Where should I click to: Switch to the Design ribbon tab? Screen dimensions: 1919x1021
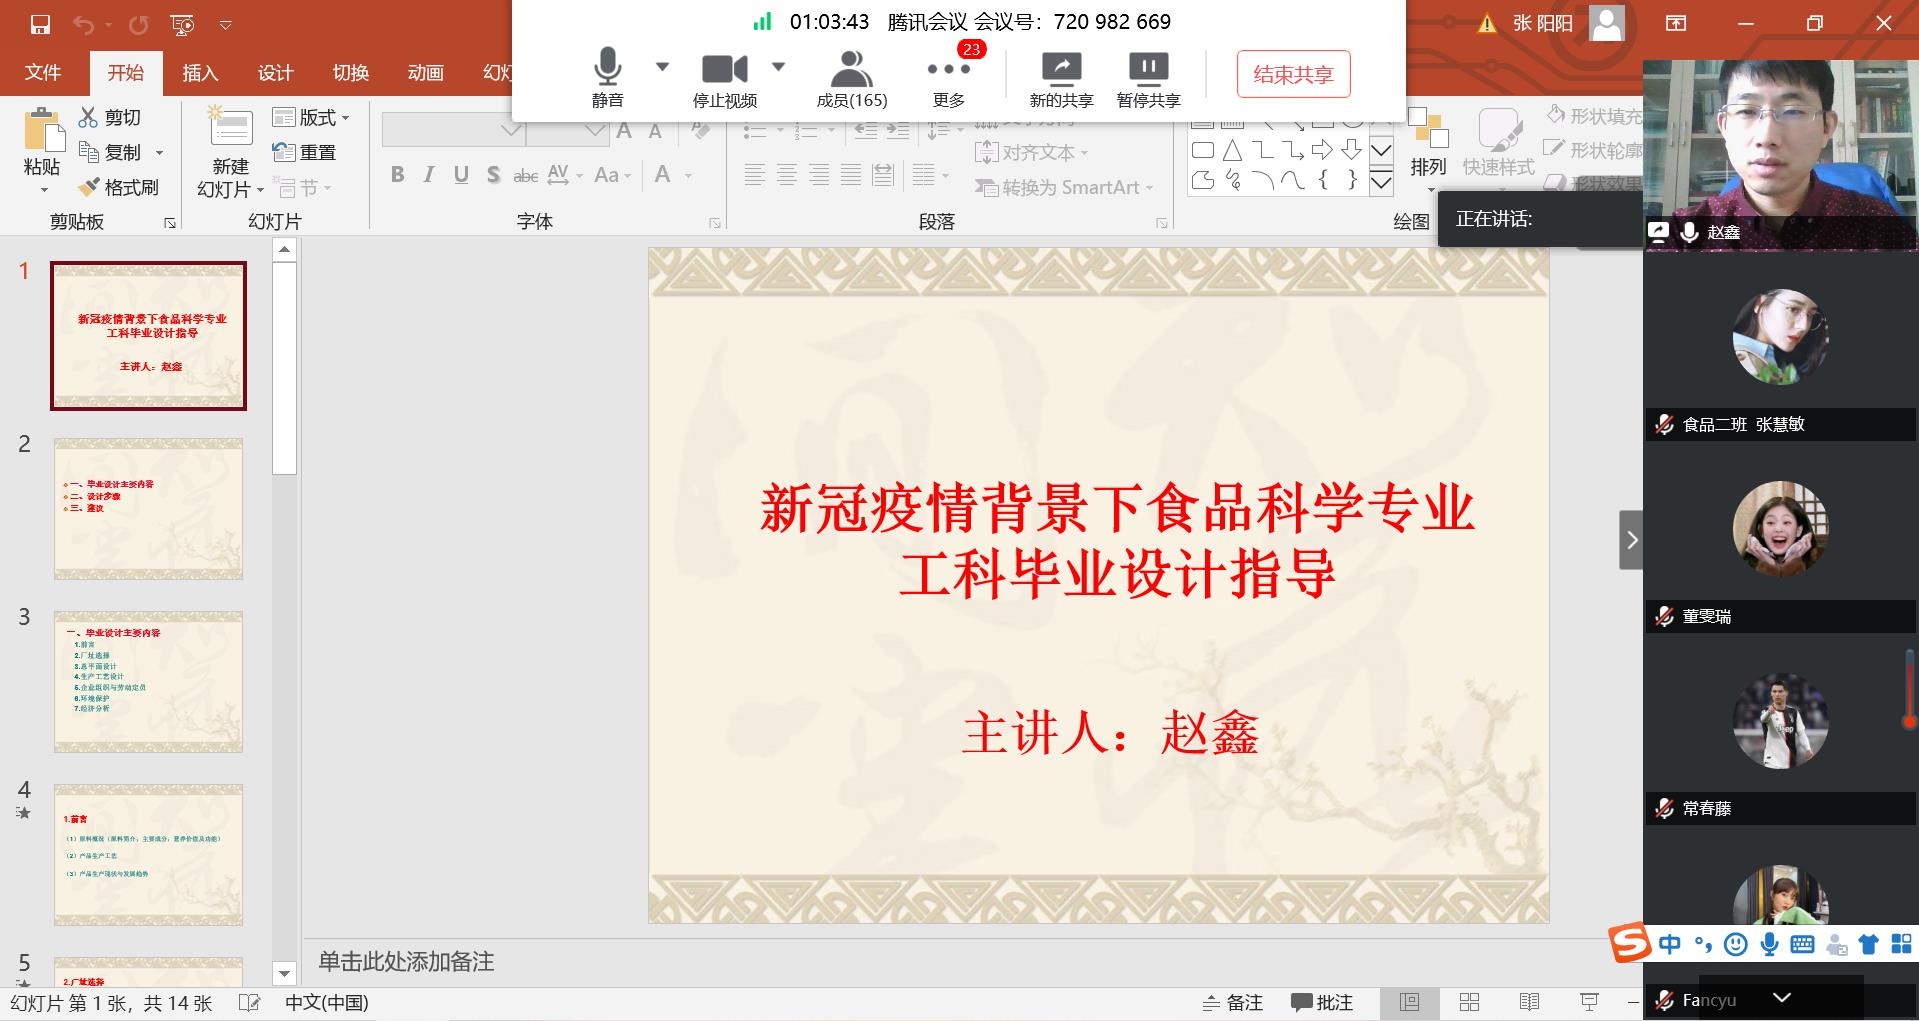[275, 72]
